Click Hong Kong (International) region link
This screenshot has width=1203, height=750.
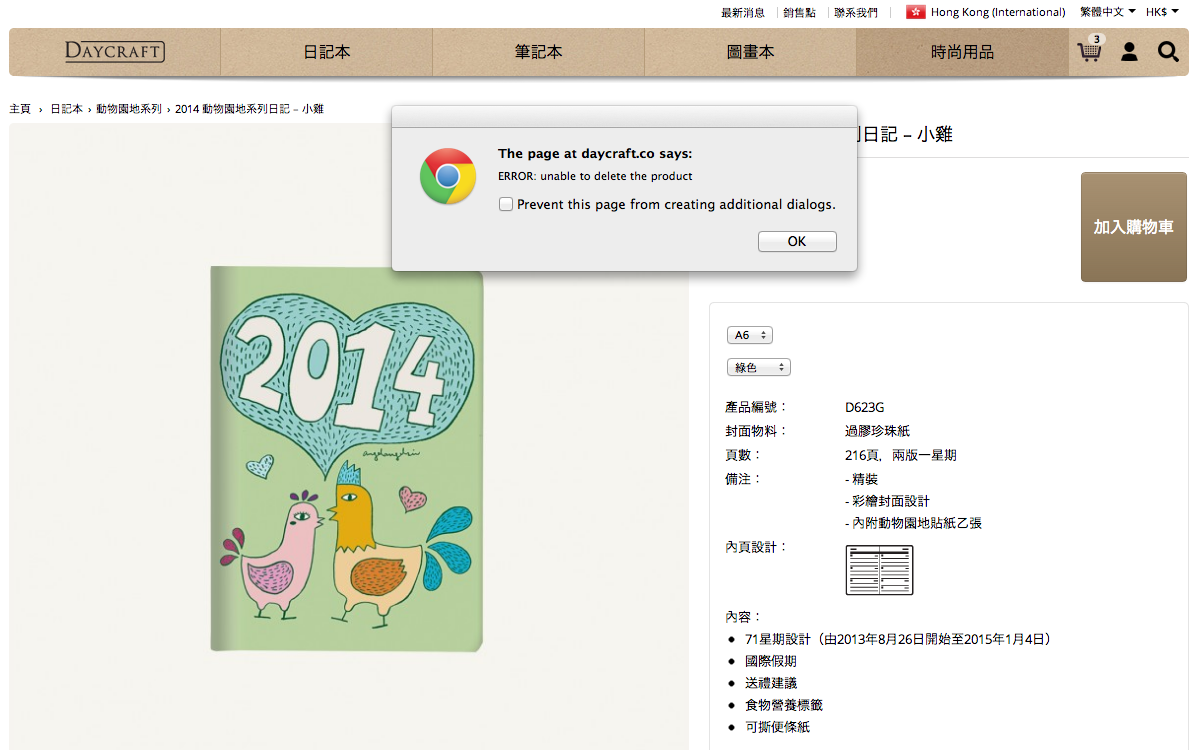998,12
